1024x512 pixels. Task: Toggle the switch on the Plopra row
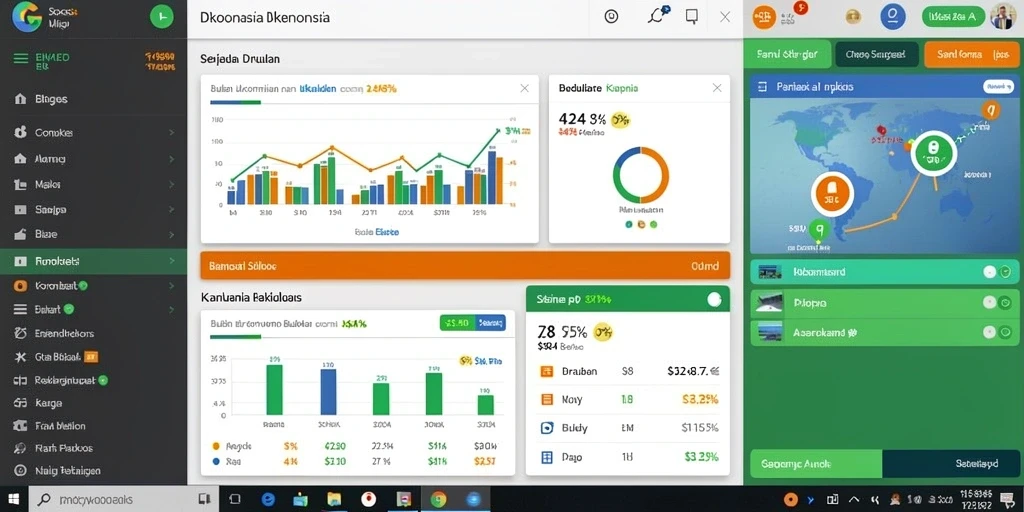tap(997, 302)
